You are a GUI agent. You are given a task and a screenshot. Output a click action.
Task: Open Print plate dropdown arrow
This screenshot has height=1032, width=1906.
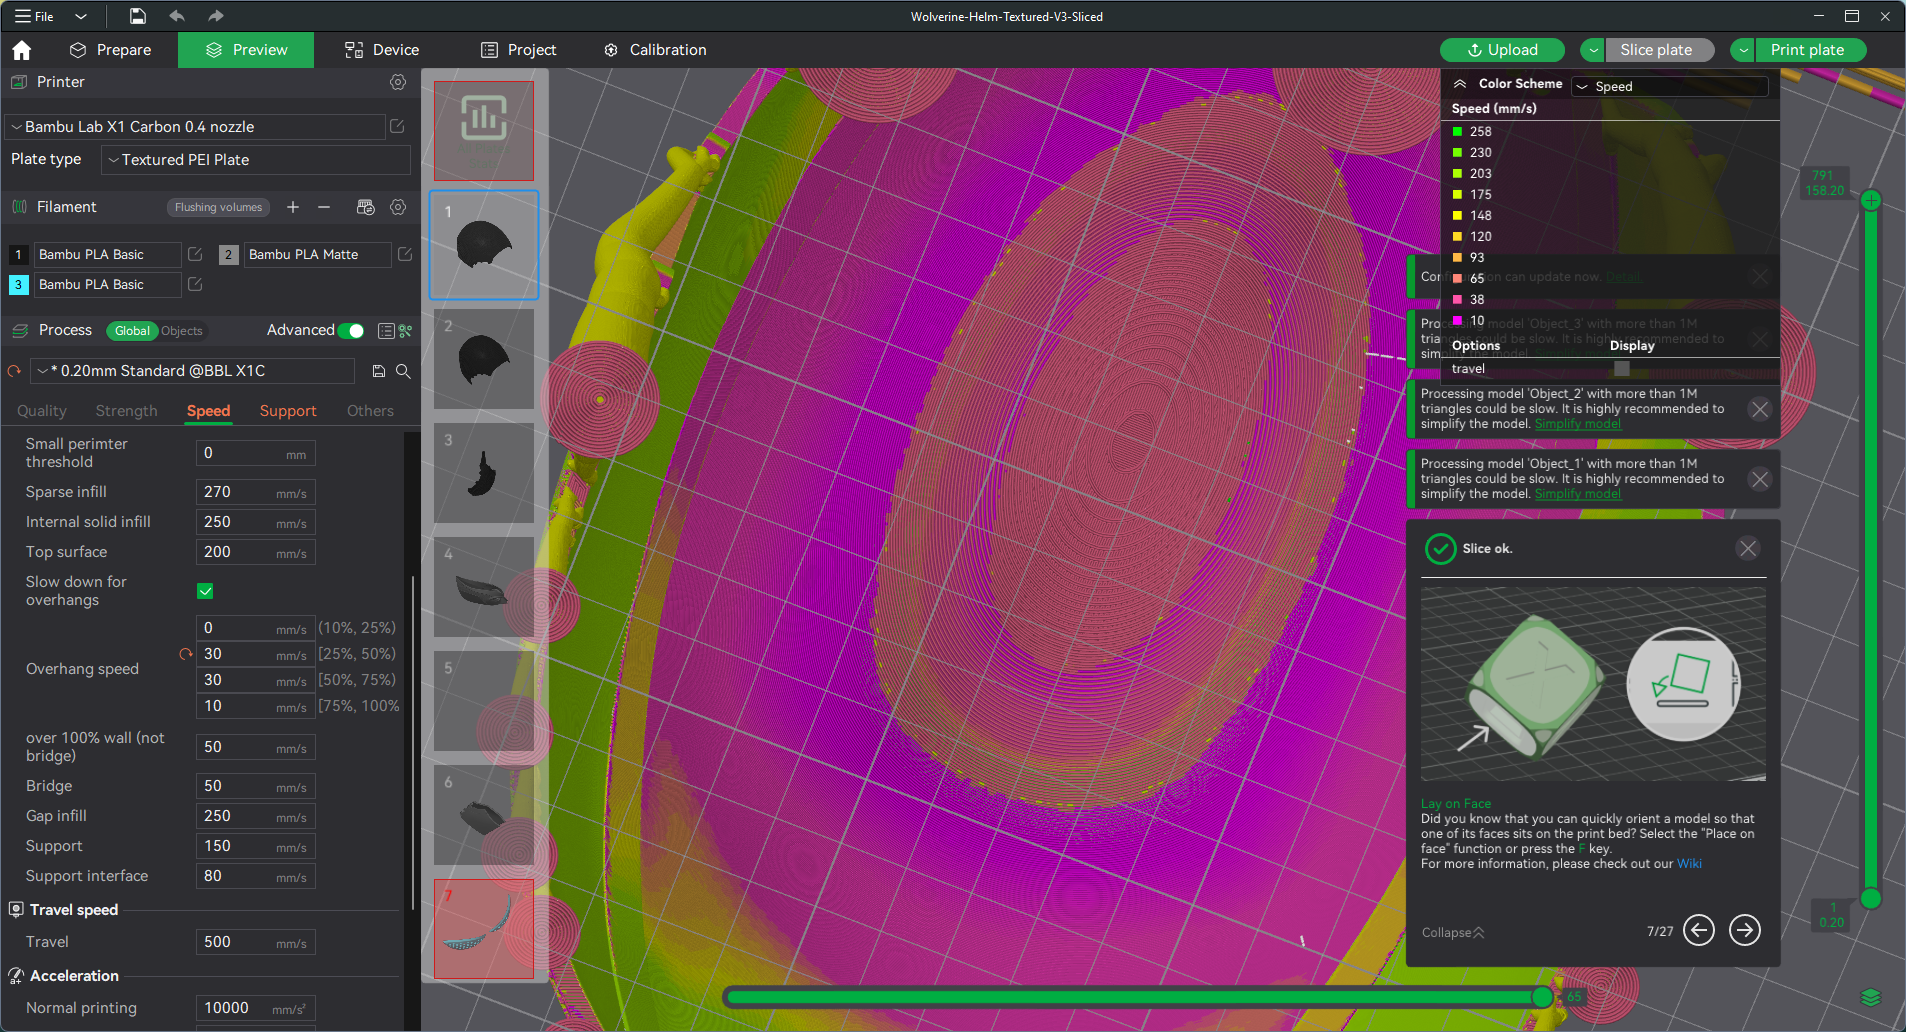tap(1744, 50)
